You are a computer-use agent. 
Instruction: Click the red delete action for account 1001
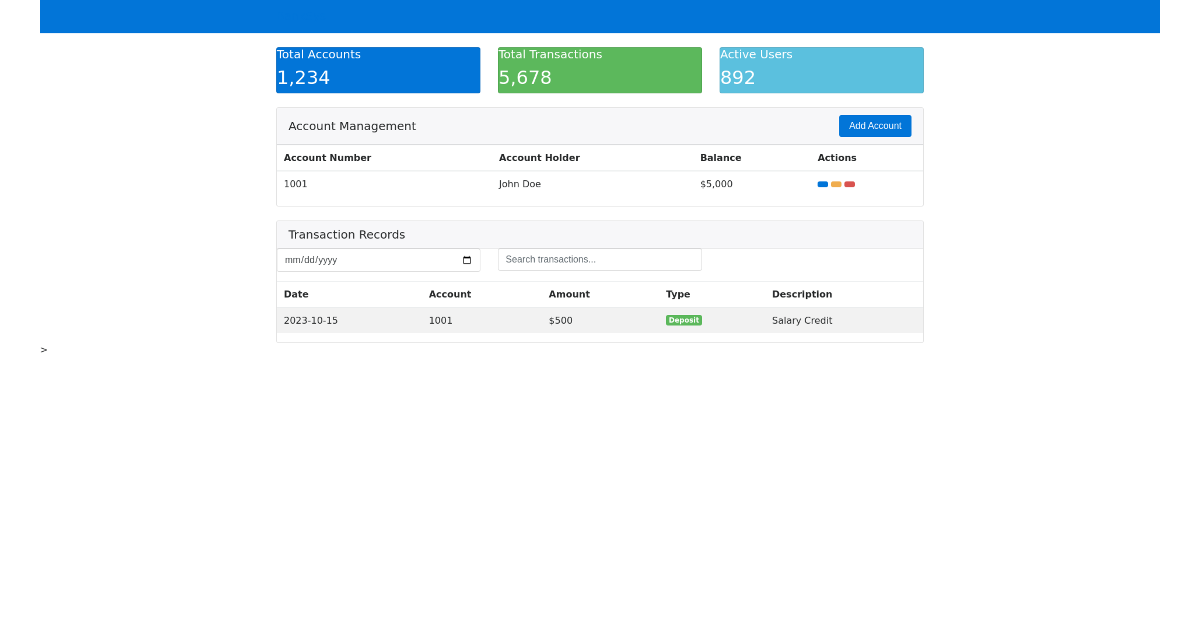tap(849, 184)
